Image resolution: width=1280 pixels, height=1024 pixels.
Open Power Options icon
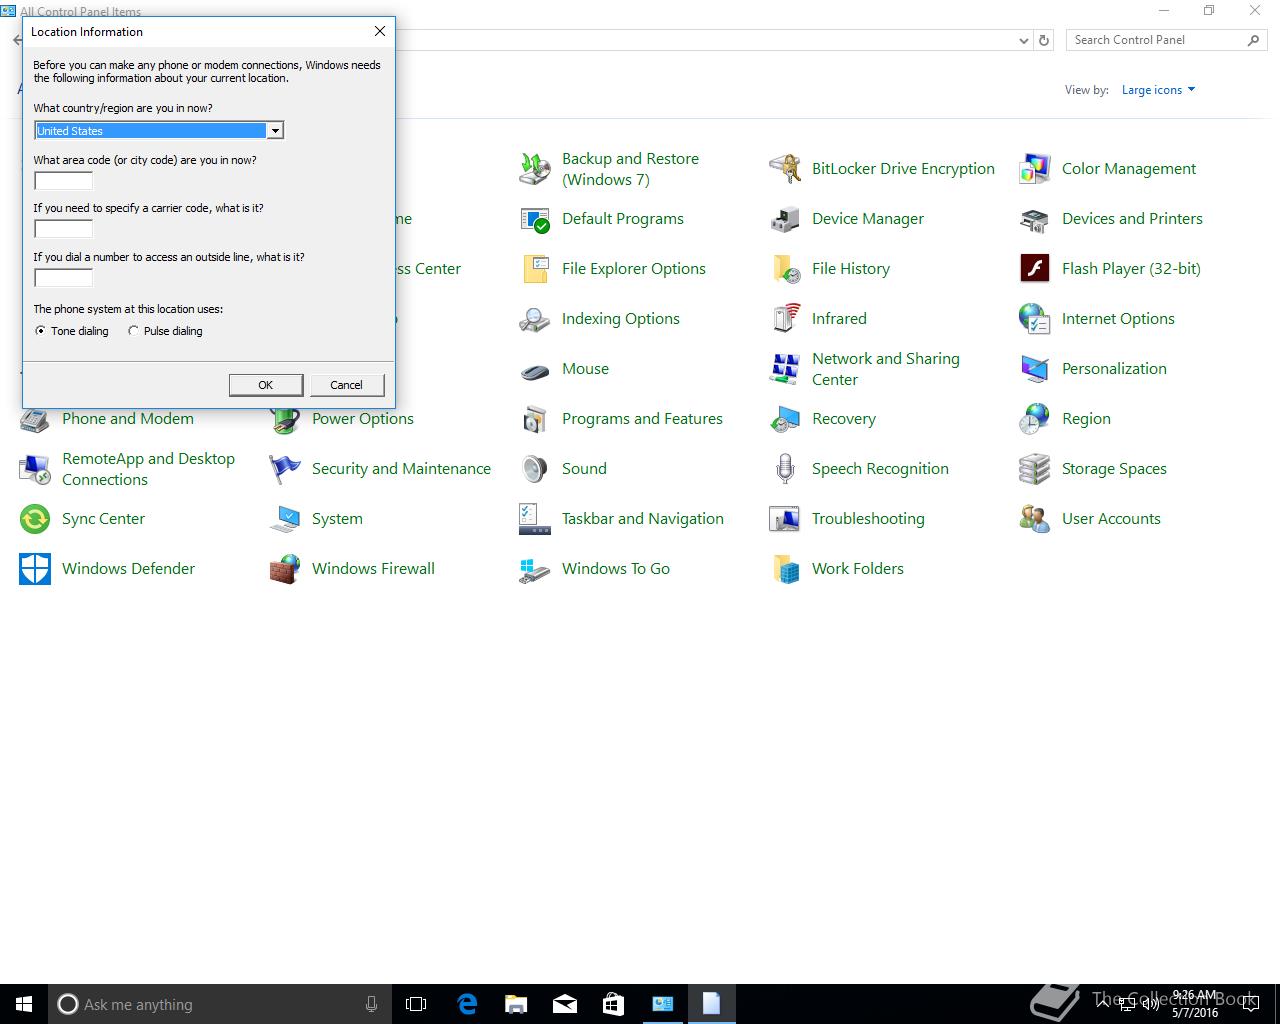(x=285, y=421)
